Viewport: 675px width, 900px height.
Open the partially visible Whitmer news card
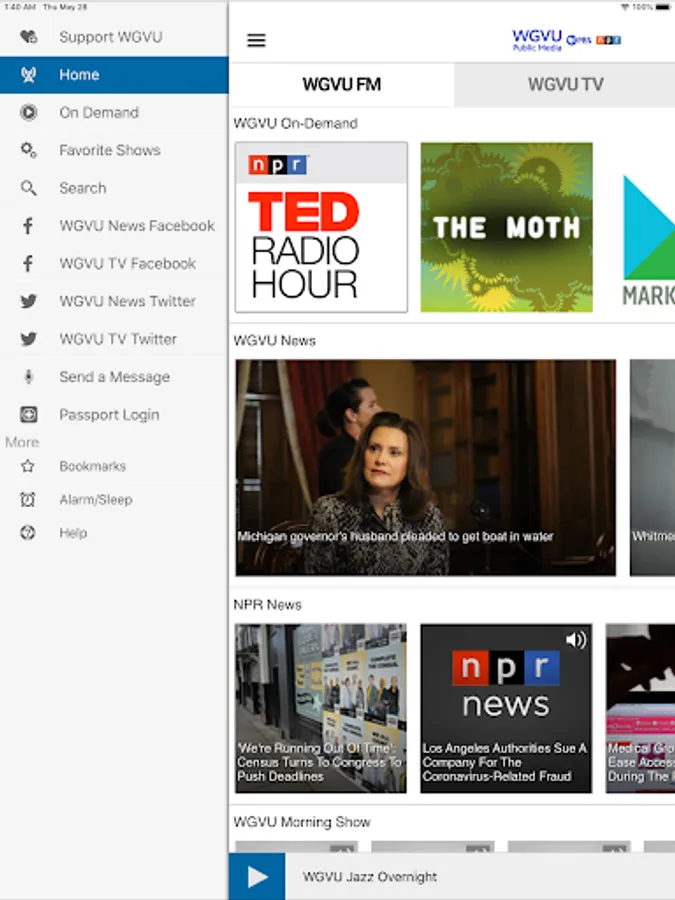[653, 467]
